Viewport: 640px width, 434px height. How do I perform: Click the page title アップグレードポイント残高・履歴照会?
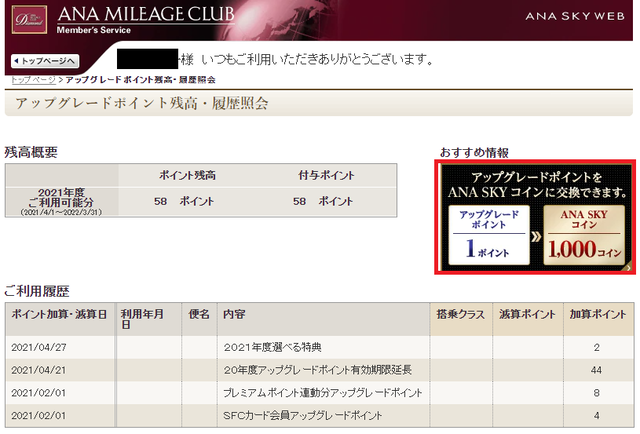click(142, 103)
